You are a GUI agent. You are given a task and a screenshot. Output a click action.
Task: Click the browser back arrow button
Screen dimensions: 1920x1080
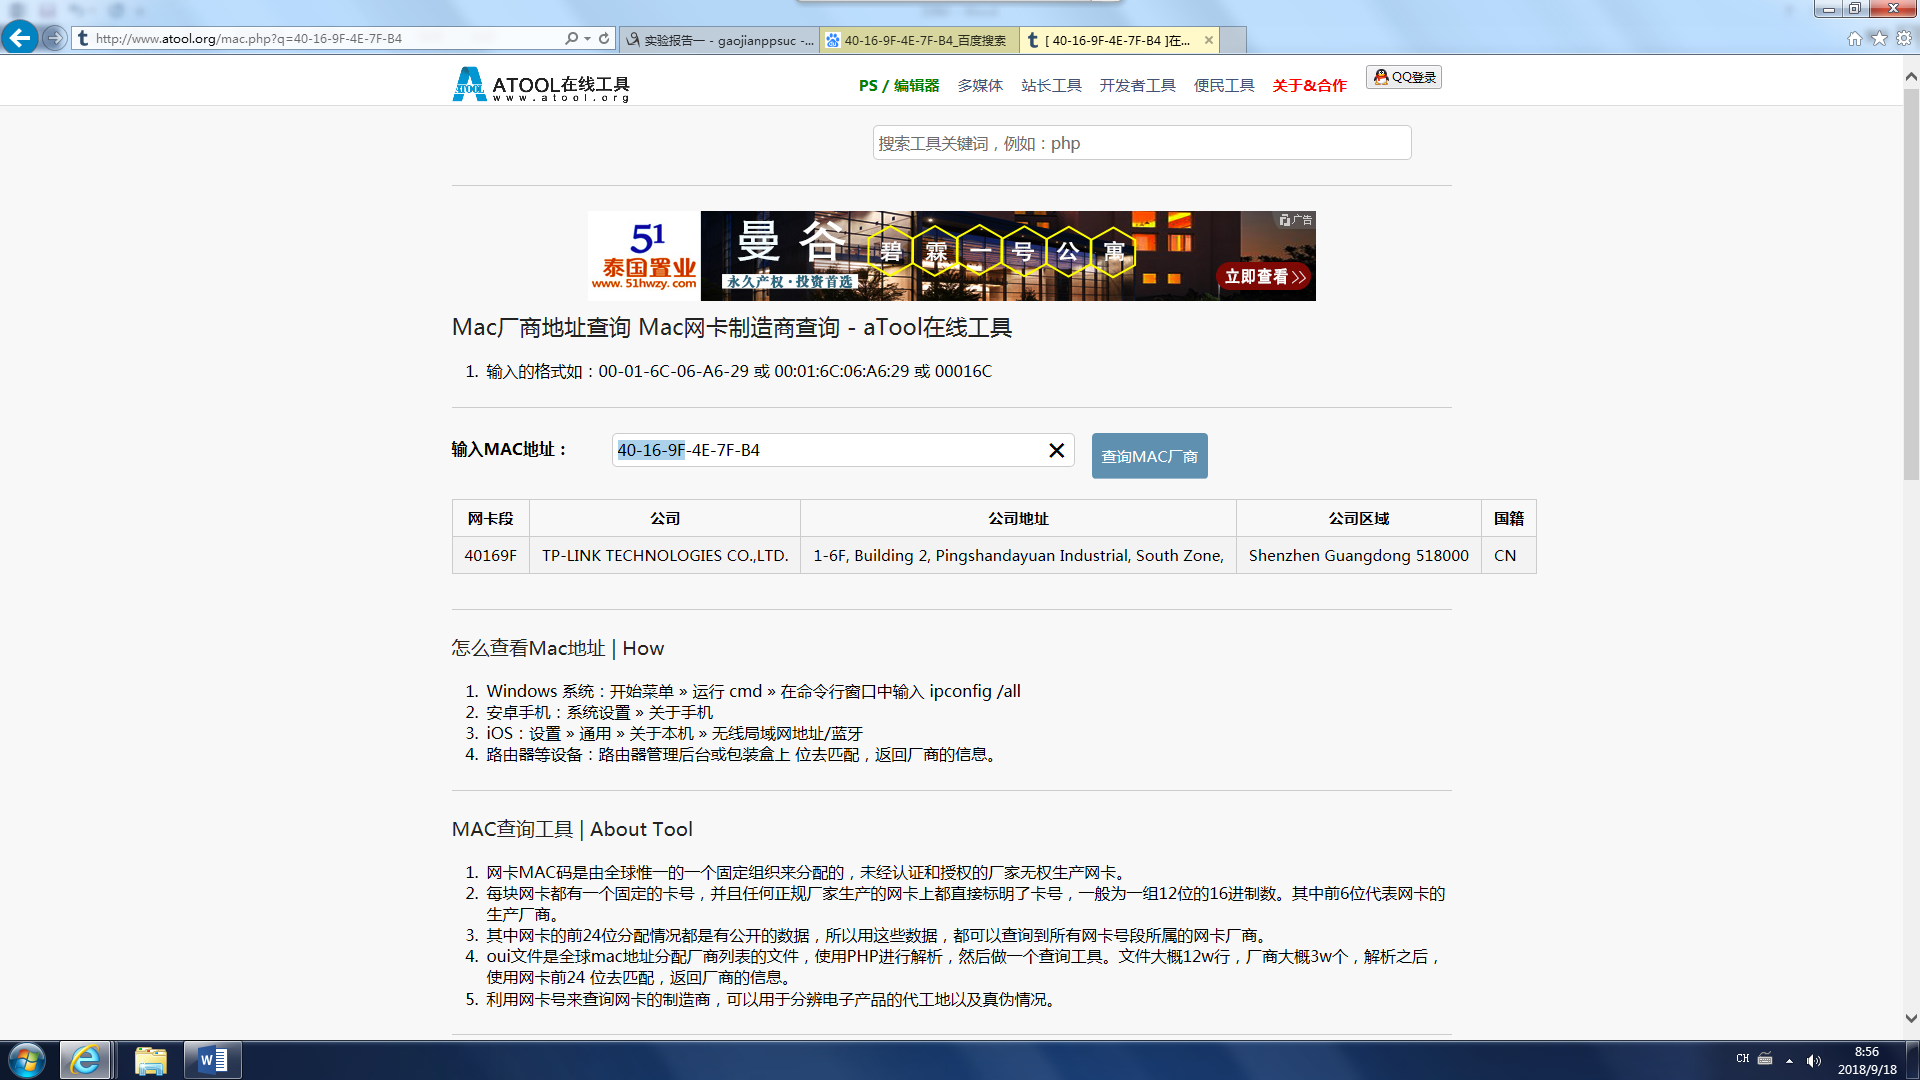tap(19, 38)
